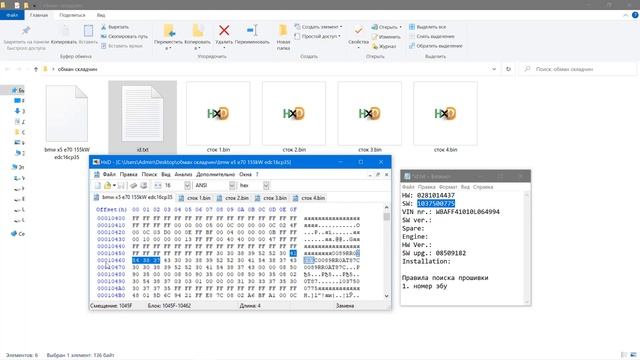Select the bmw x5 e70 155kW file thumbnail
The width and height of the screenshot is (640, 360).
67,114
